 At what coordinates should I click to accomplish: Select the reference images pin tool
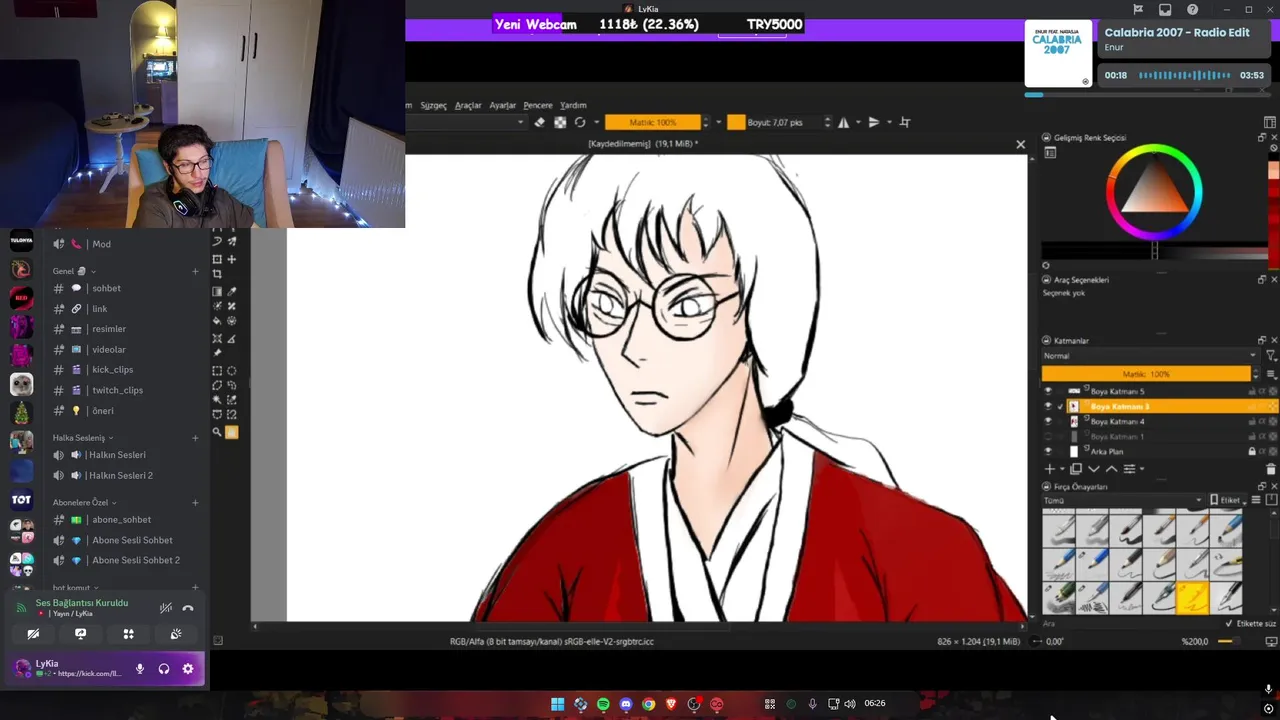(217, 353)
